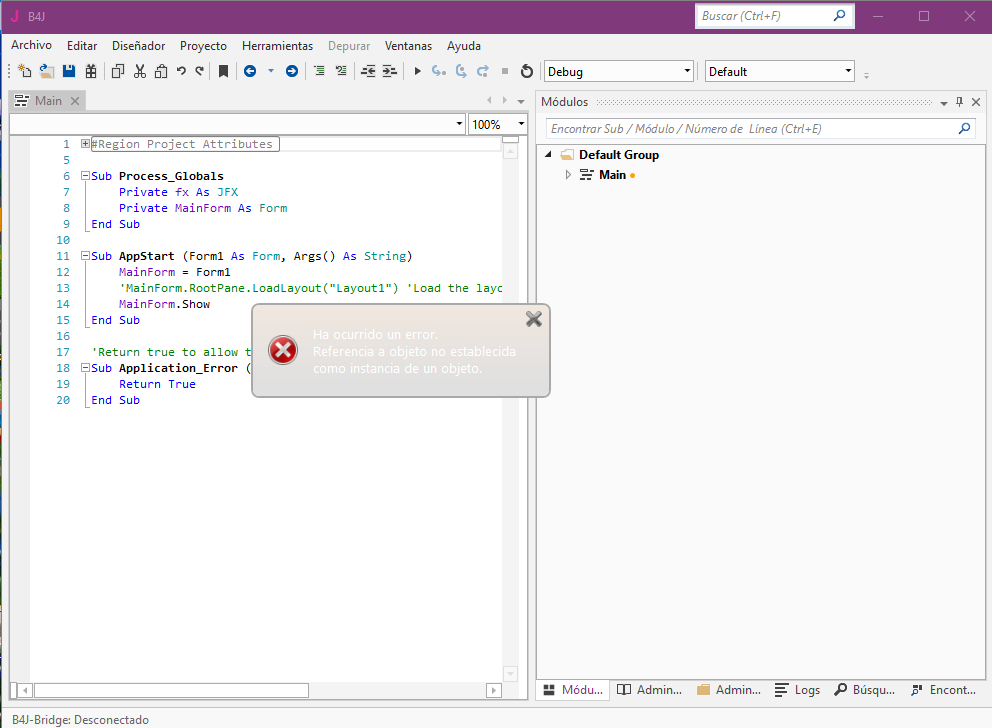The width and height of the screenshot is (992, 728).
Task: Pin the Módulos panel with the pushpin
Action: pos(960,102)
